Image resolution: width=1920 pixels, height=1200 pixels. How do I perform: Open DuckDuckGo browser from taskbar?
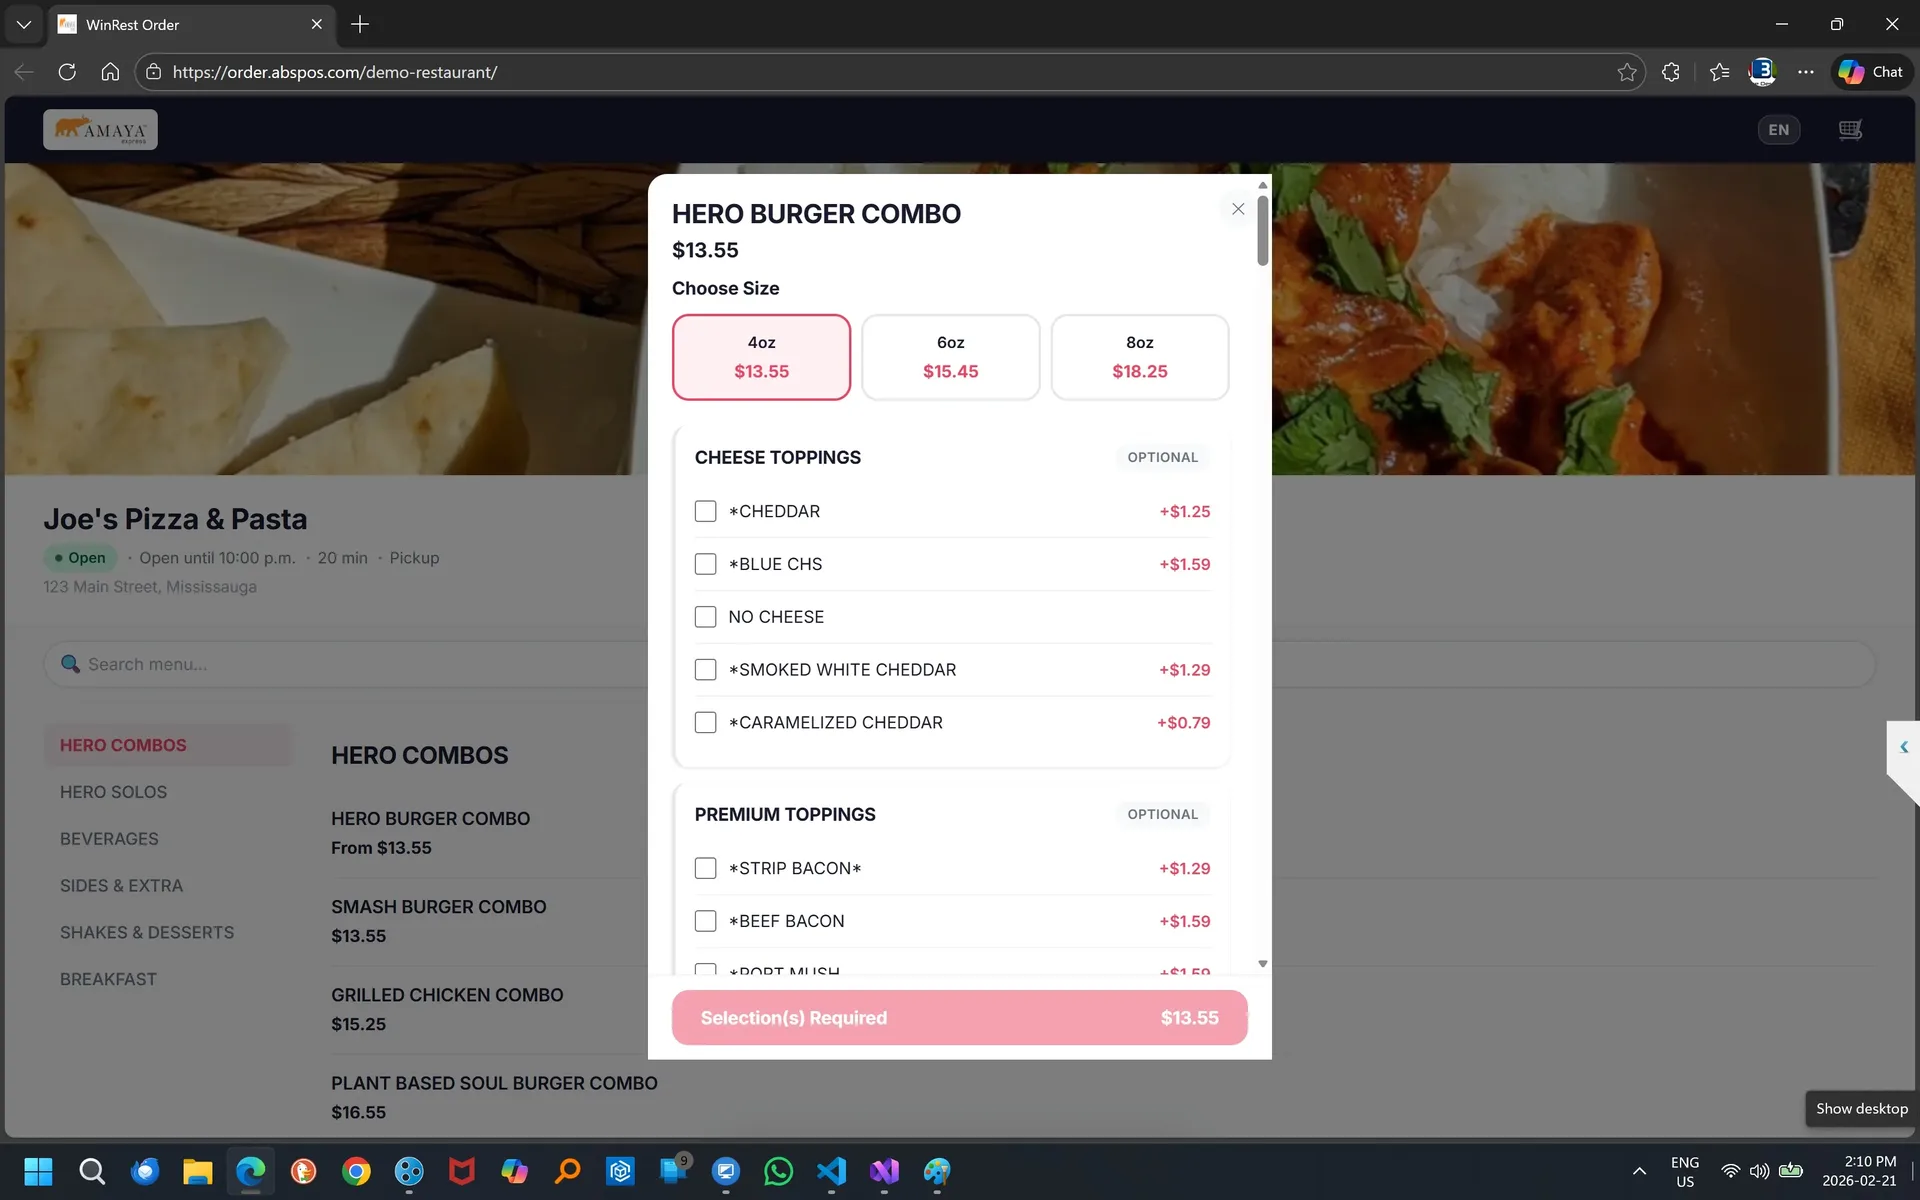[303, 1171]
